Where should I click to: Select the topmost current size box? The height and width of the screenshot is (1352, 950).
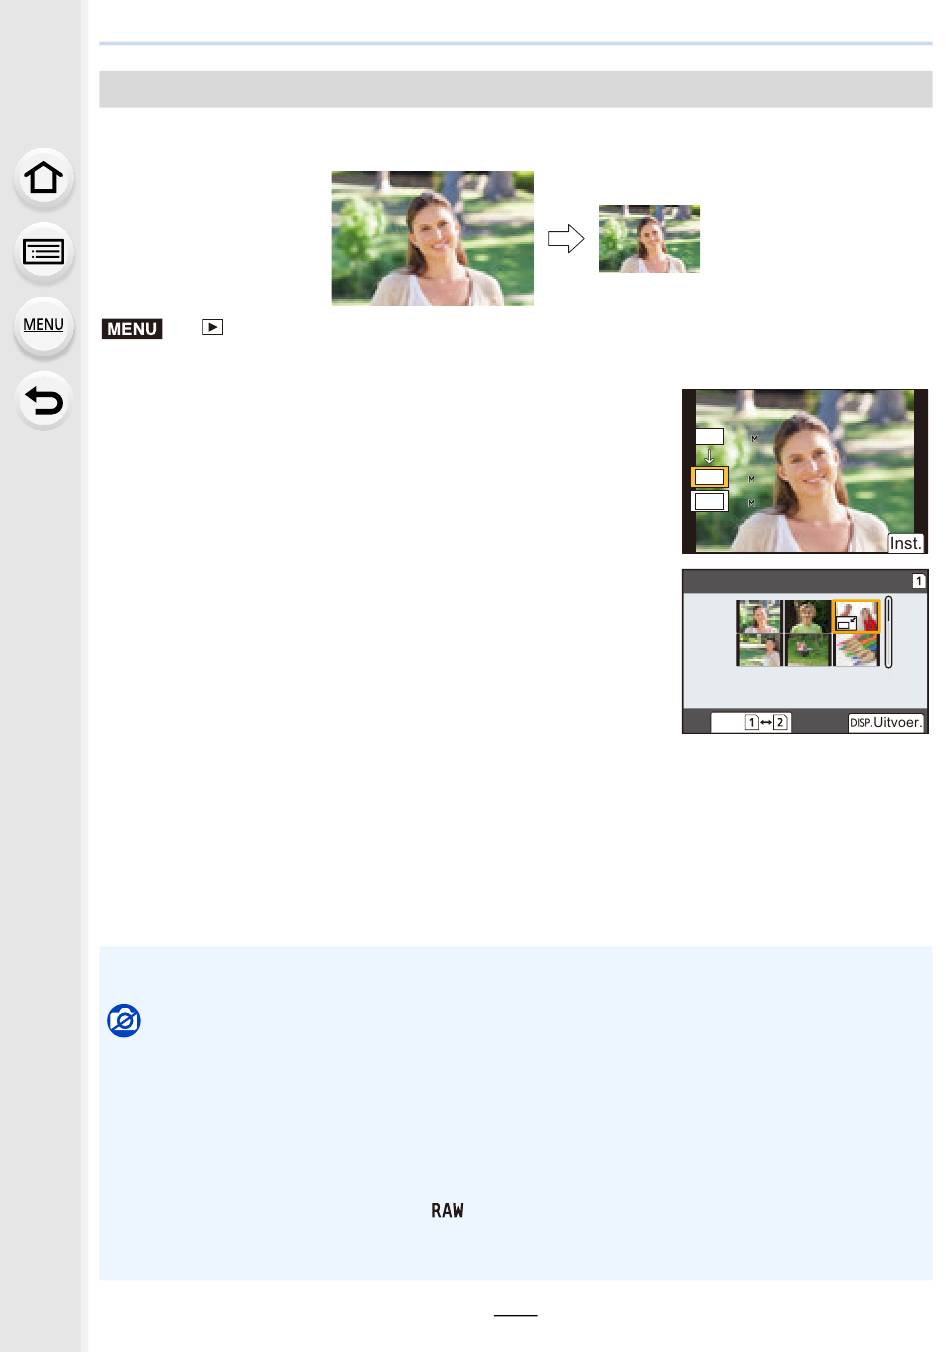pyautogui.click(x=709, y=436)
